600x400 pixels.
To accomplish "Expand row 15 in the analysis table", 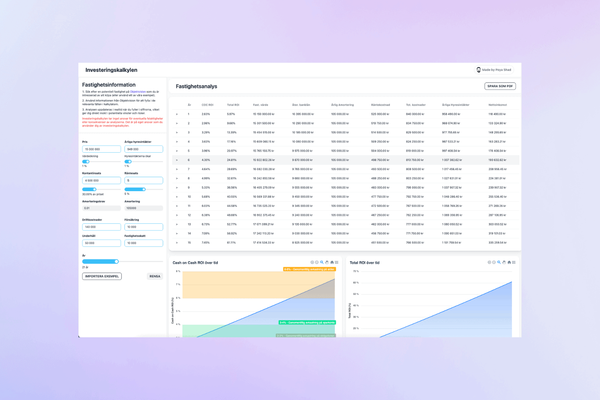I will (179, 242).
